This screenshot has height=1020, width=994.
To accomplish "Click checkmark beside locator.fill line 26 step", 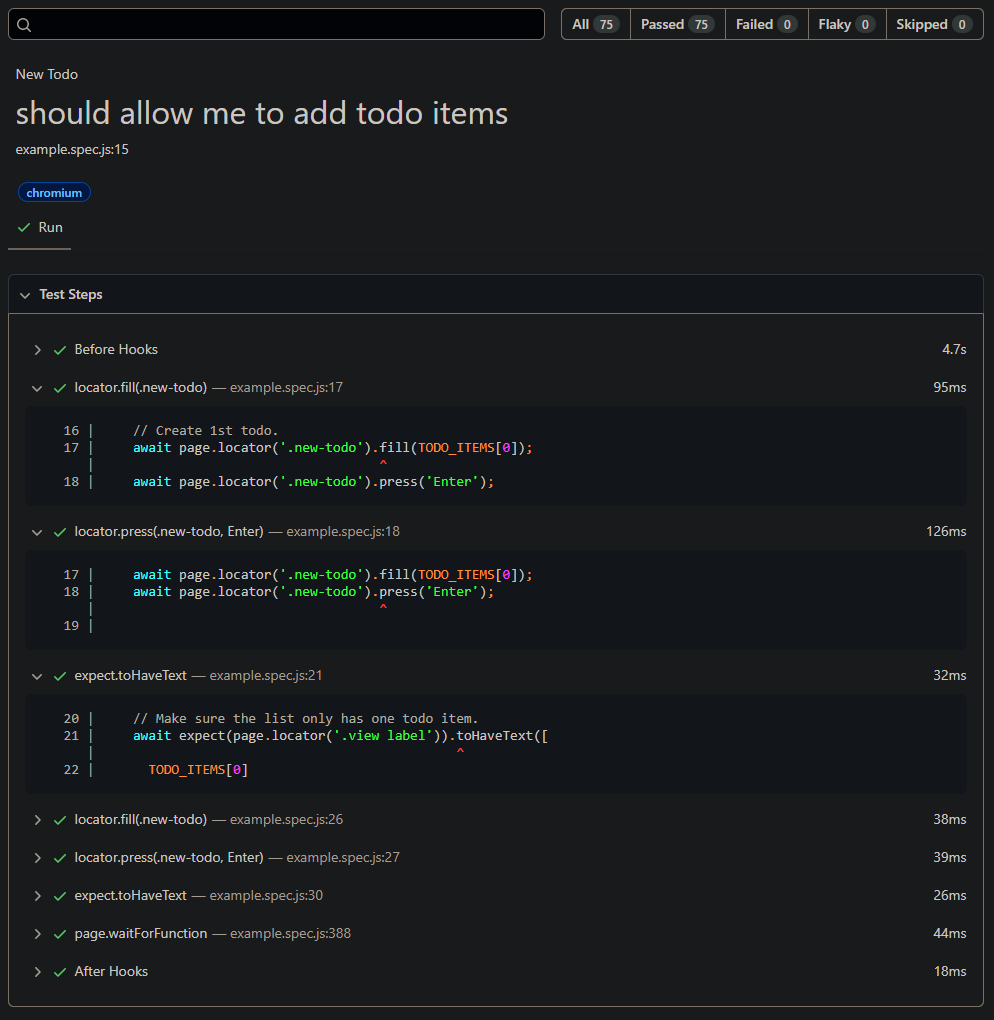I will coord(60,820).
